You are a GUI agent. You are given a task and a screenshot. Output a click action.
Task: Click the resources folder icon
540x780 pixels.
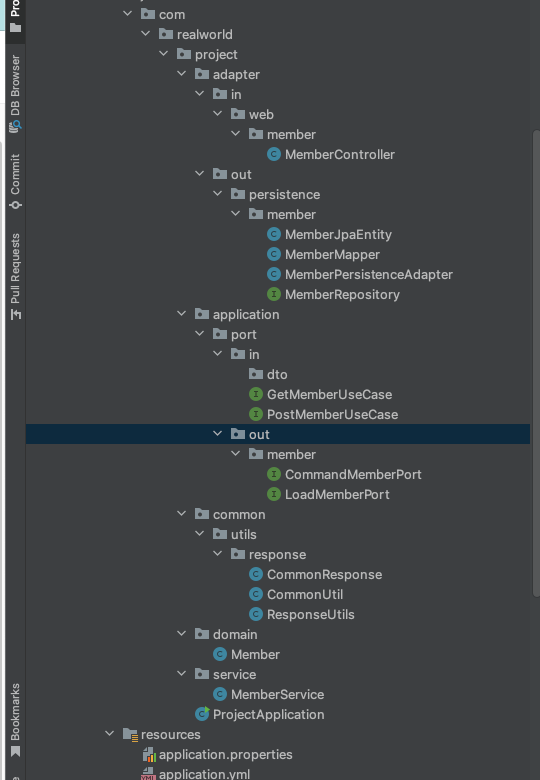click(130, 734)
